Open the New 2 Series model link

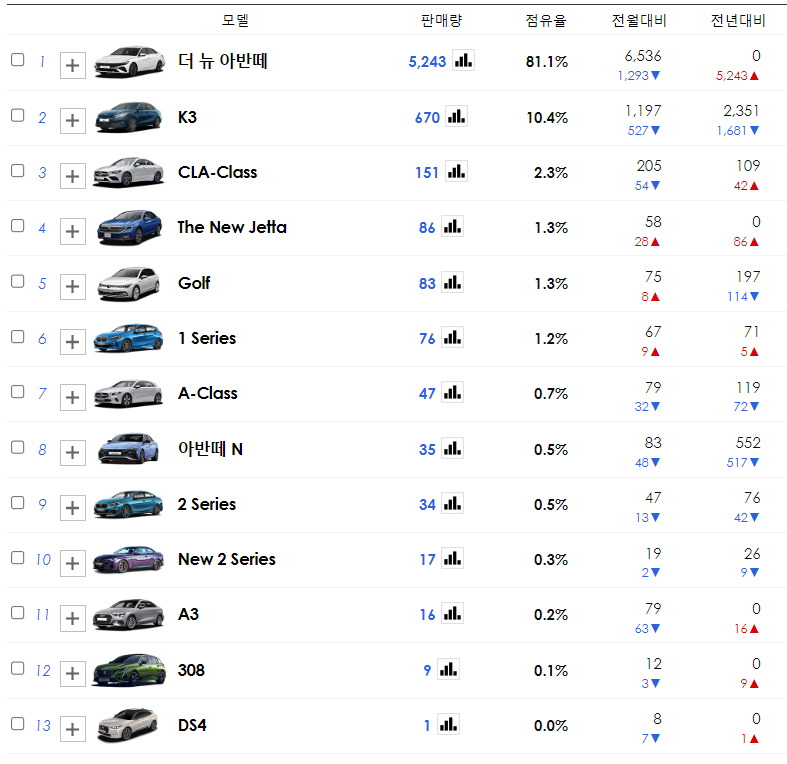227,559
